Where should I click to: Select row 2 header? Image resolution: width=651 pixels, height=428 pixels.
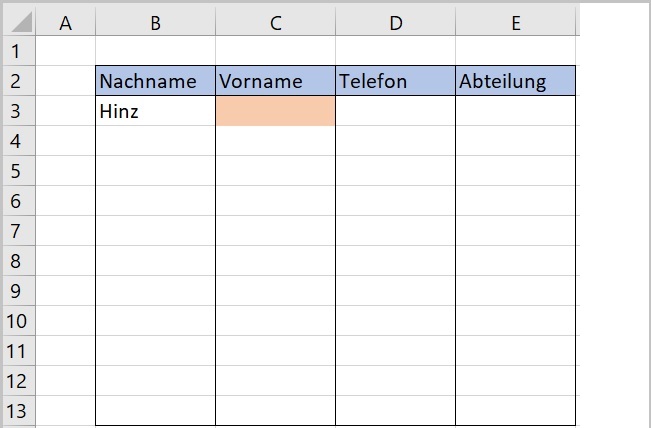[x=18, y=81]
